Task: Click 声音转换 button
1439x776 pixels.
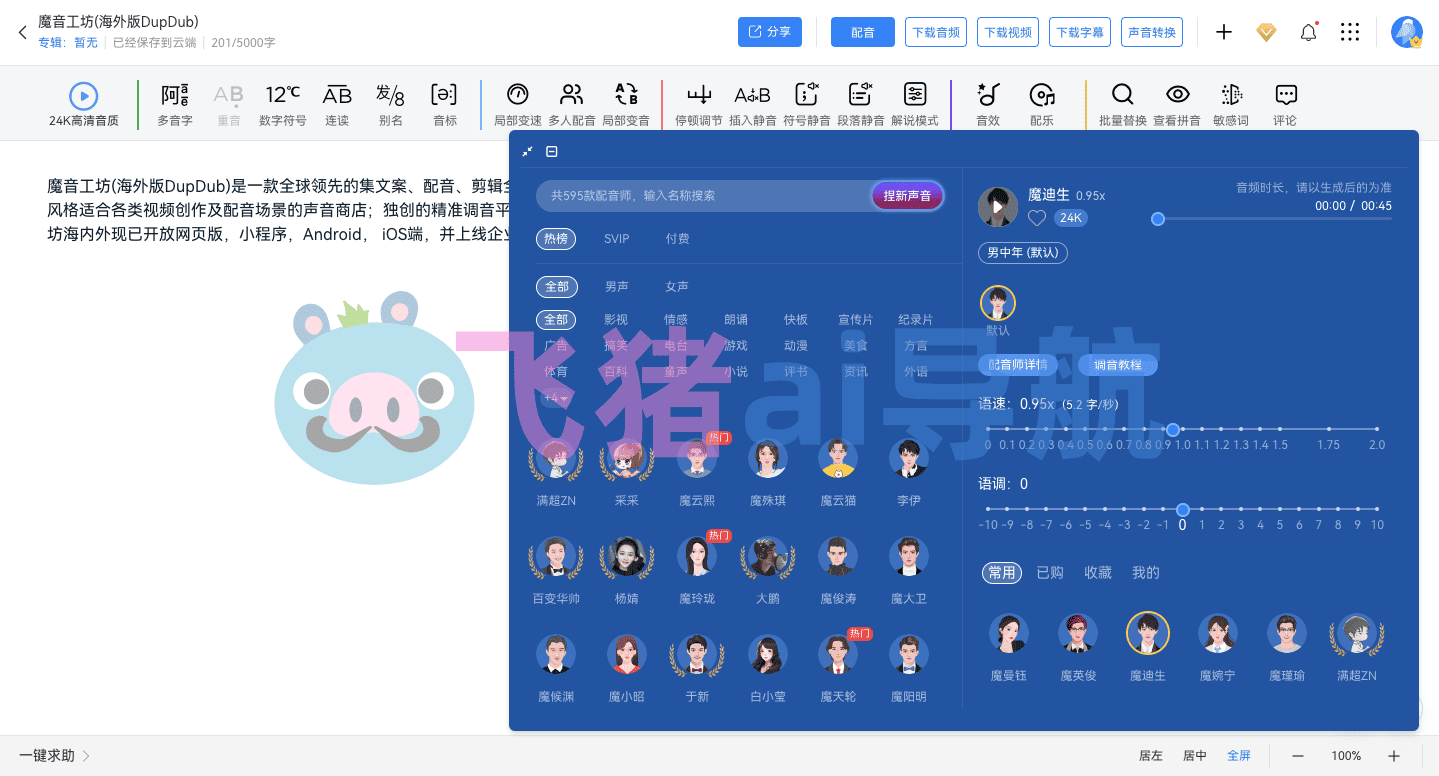Action: [1152, 32]
